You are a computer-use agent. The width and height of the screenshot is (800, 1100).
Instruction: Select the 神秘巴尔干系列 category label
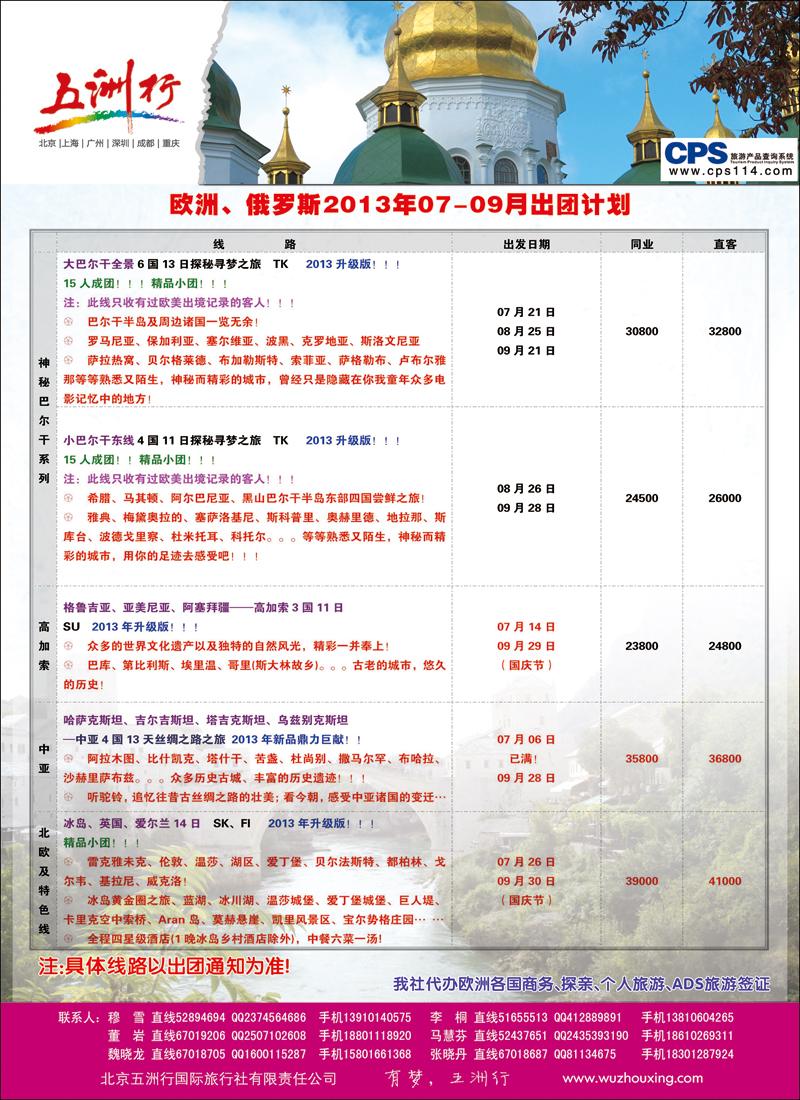tap(44, 420)
